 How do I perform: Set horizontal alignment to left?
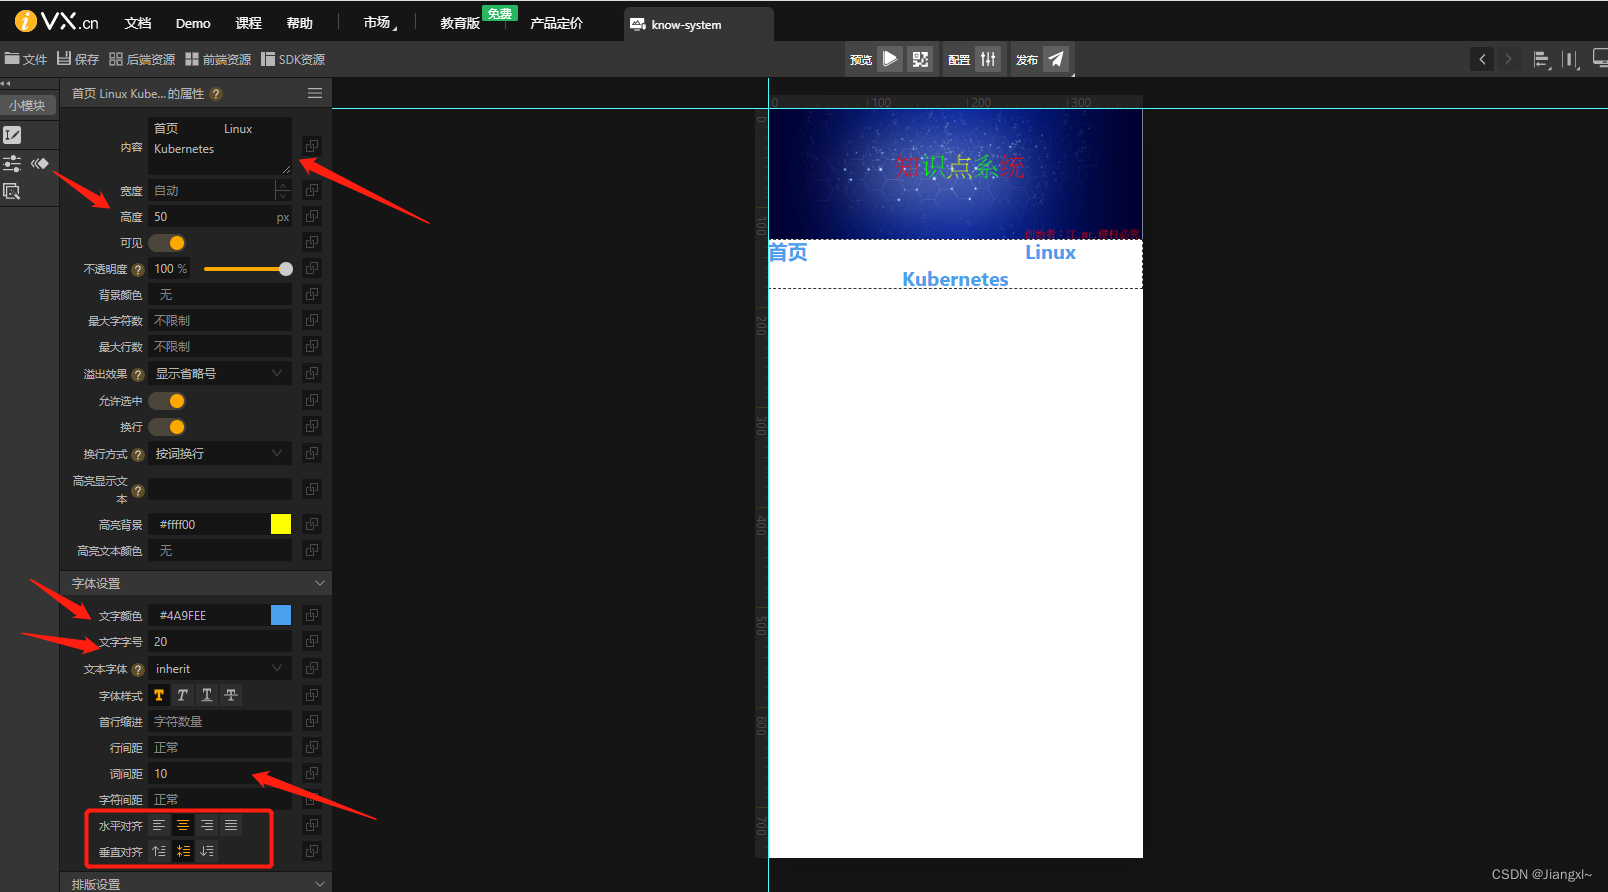(x=159, y=825)
